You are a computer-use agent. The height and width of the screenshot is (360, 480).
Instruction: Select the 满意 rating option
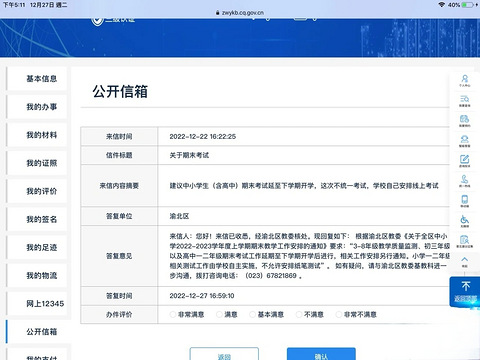(227, 314)
